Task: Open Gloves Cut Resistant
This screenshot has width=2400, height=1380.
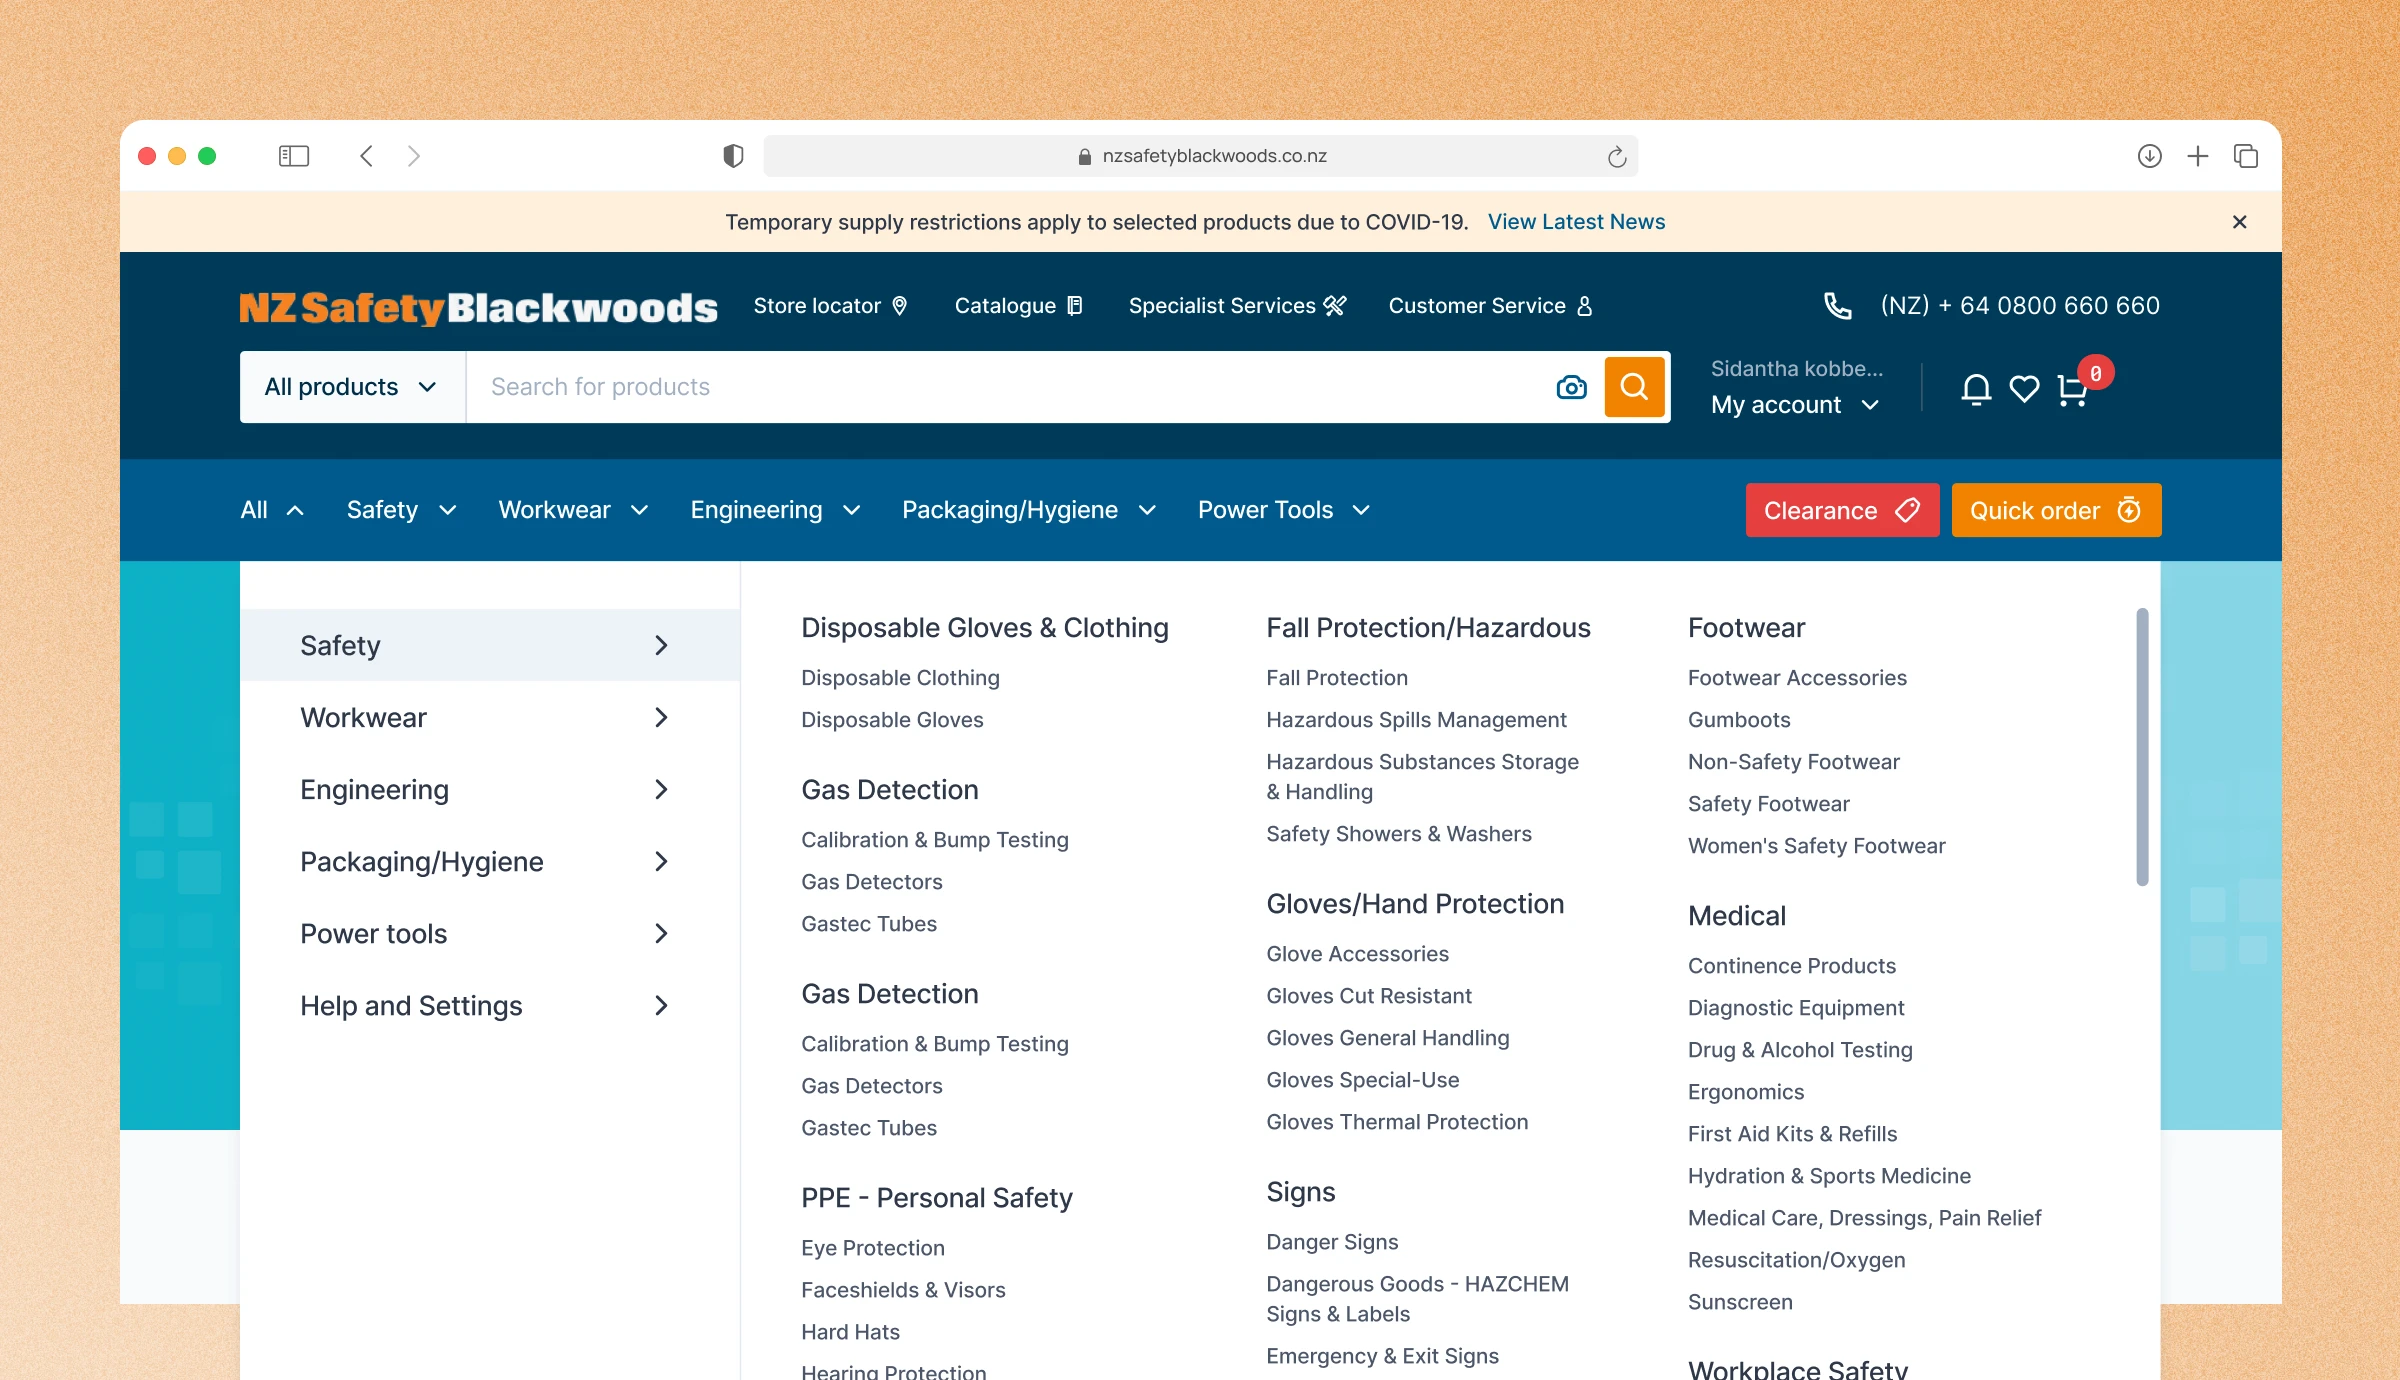Action: [x=1369, y=996]
